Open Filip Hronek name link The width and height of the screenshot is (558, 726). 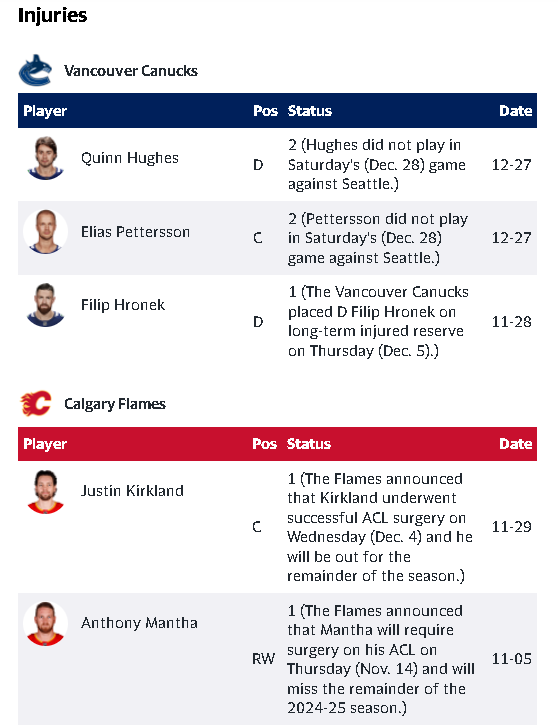pyautogui.click(x=123, y=305)
